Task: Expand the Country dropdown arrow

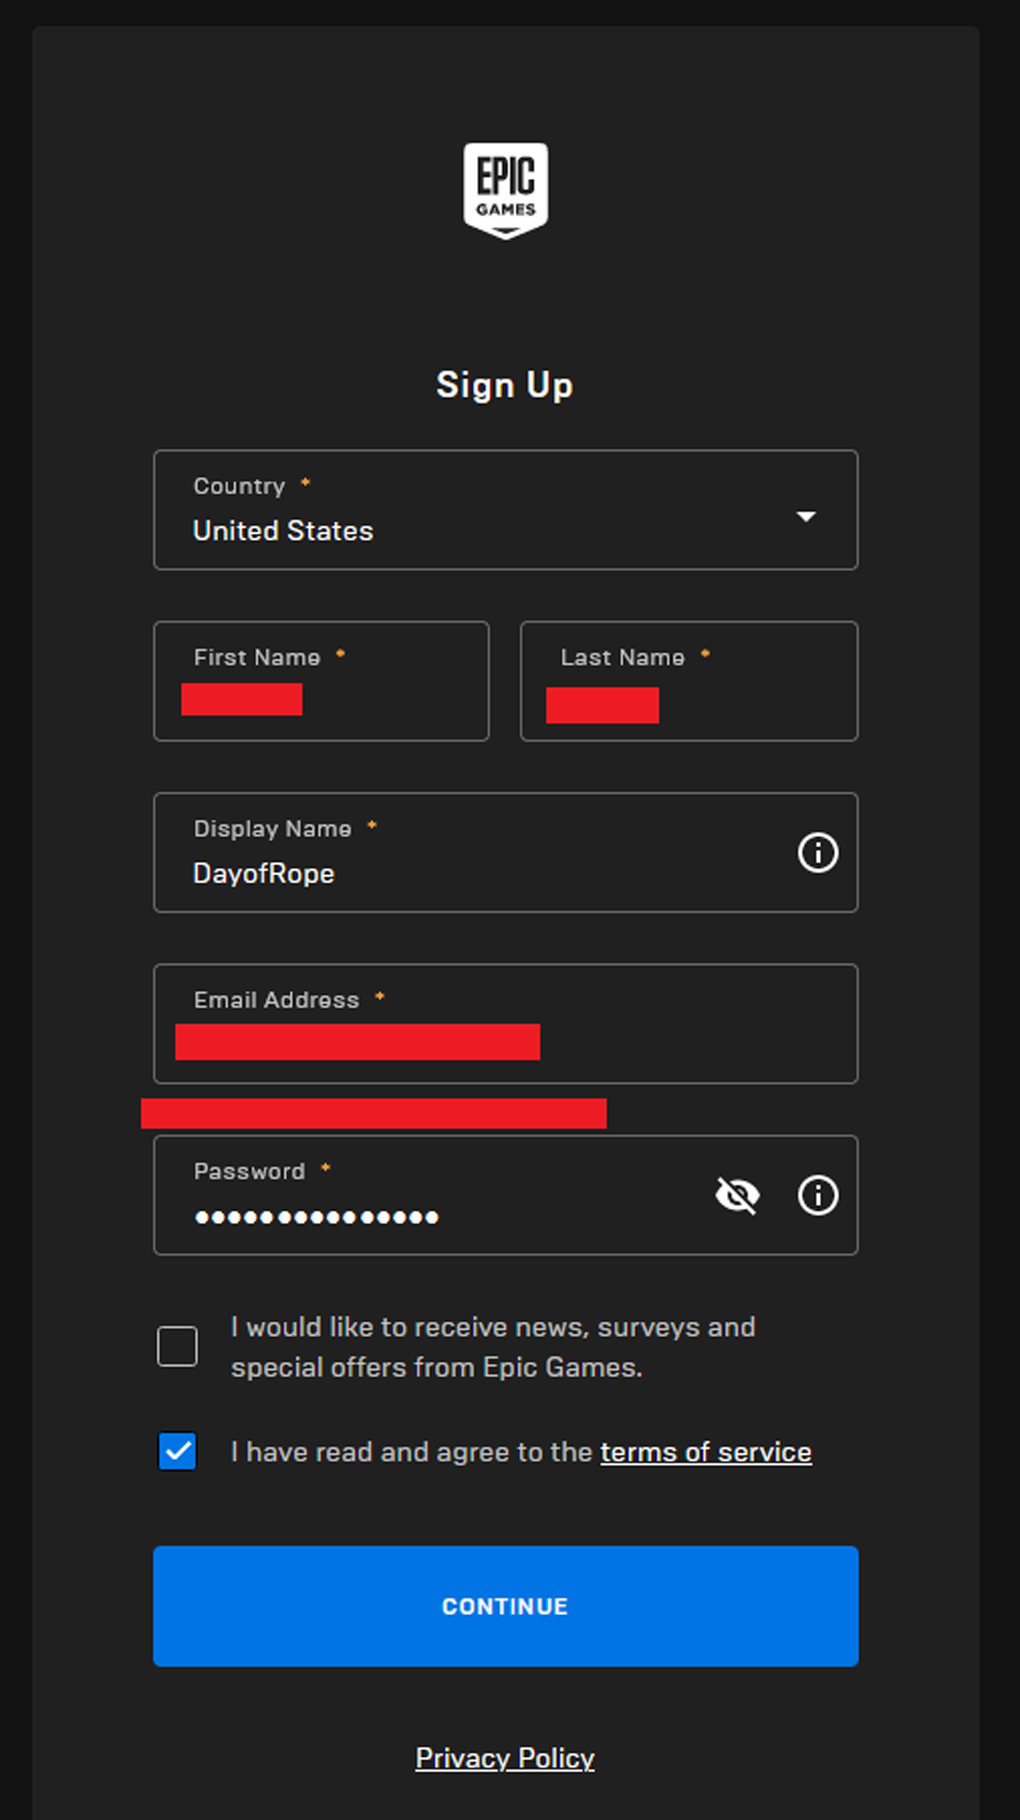Action: [x=806, y=516]
